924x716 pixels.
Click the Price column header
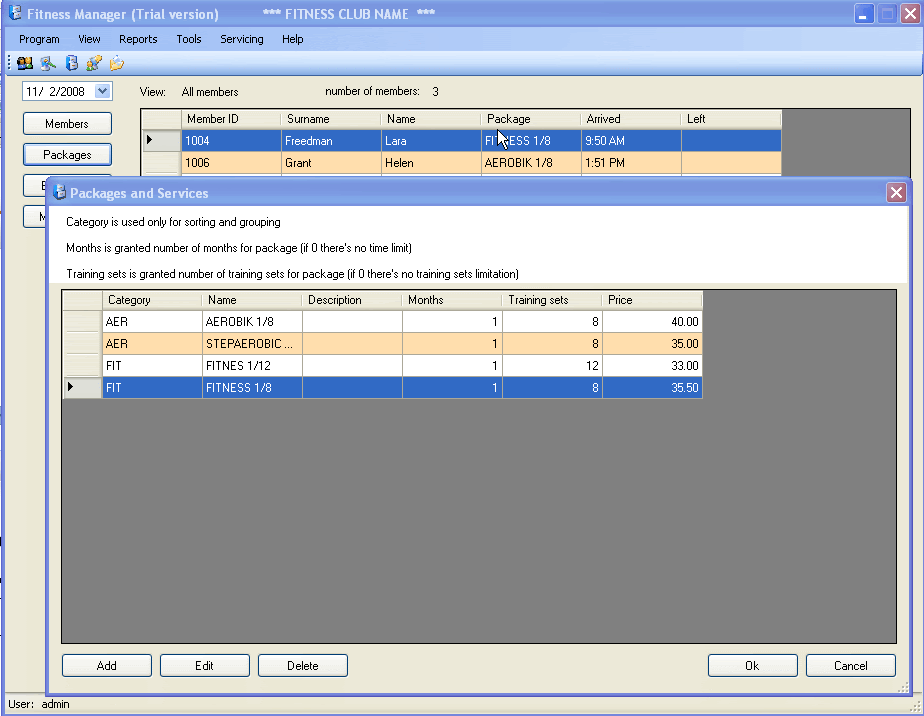[652, 300]
